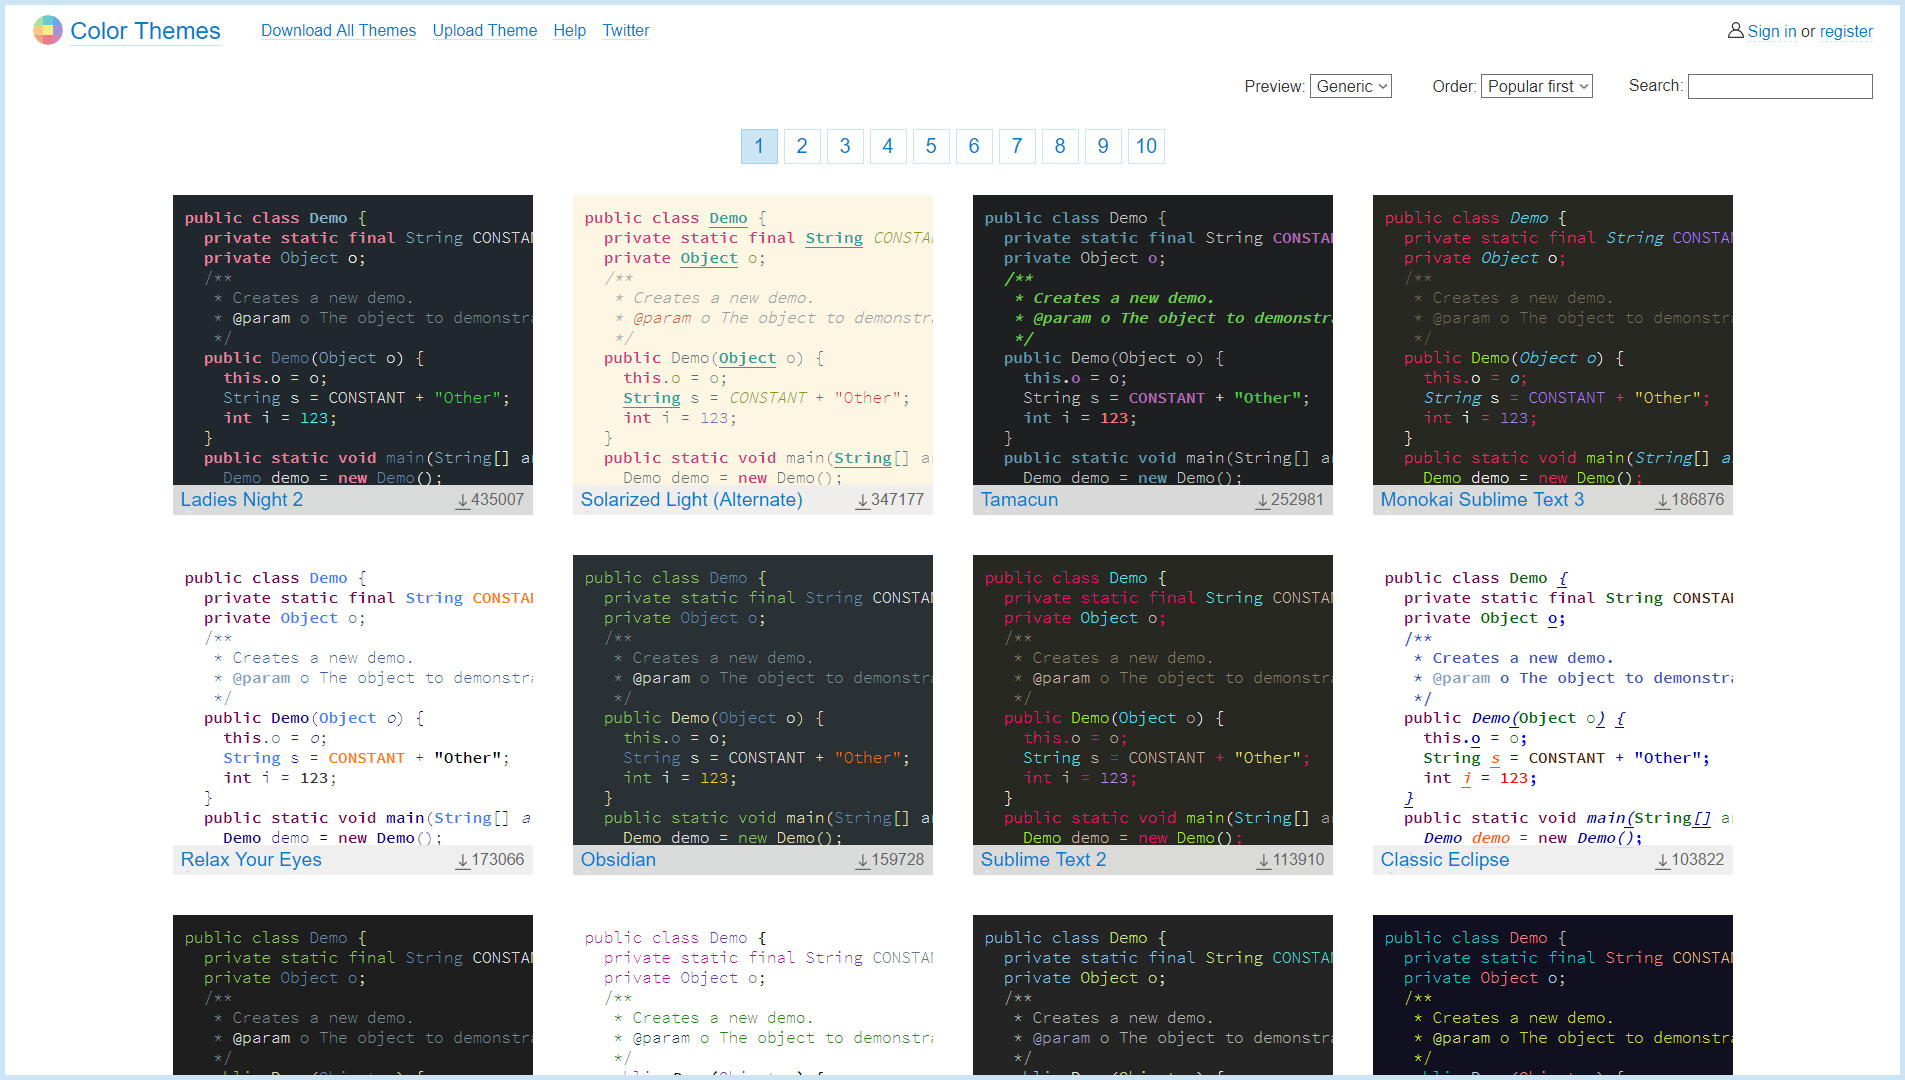Go to page 8 of themes
Viewport: 1905px width, 1080px height.
point(1060,146)
